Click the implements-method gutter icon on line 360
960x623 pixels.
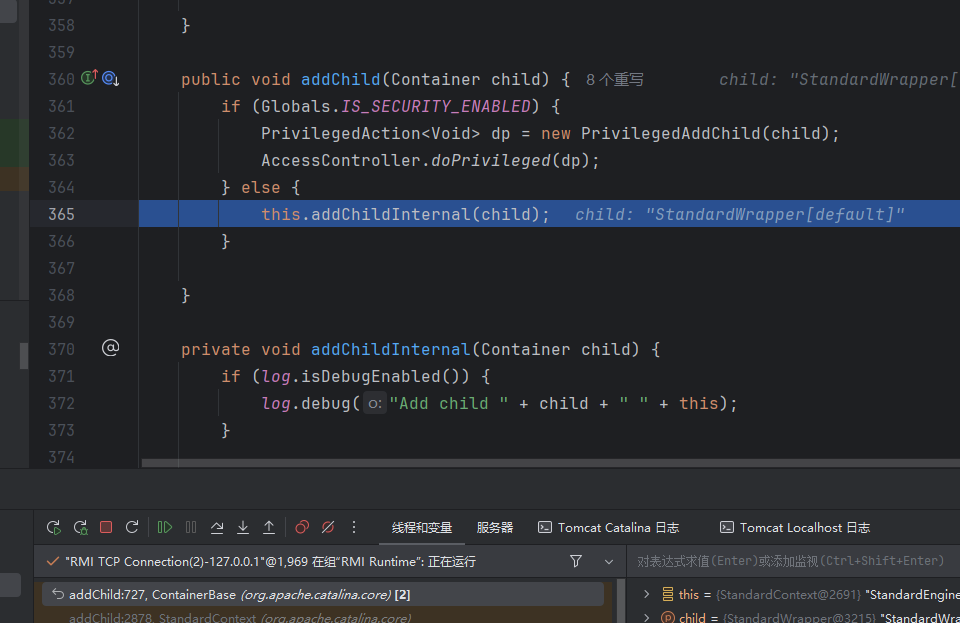(89, 78)
